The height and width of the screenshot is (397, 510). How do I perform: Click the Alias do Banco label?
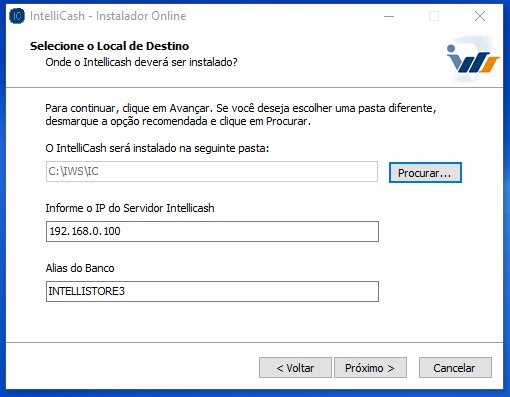[80, 268]
